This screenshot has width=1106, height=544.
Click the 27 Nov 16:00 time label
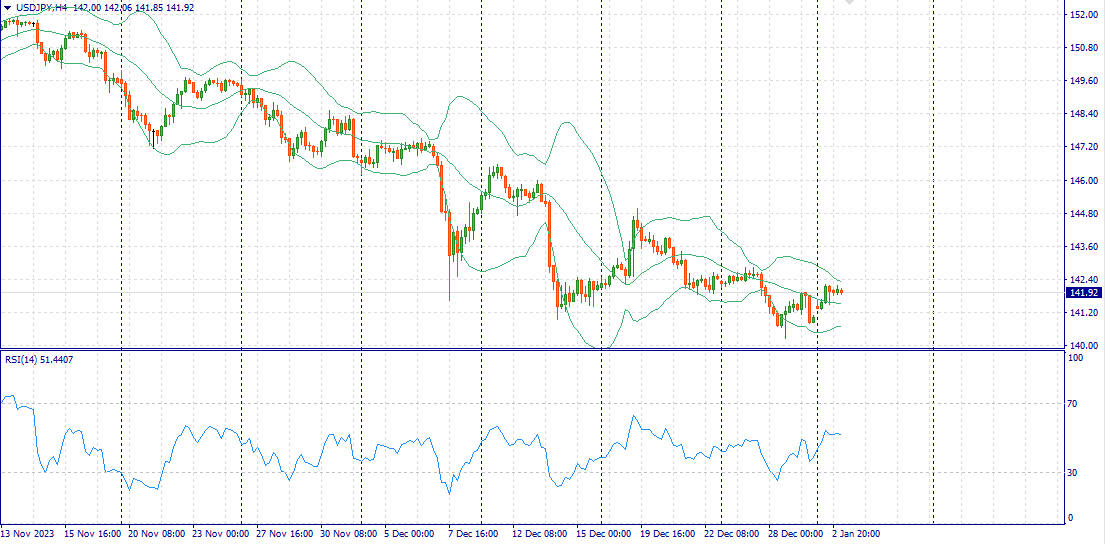point(284,534)
